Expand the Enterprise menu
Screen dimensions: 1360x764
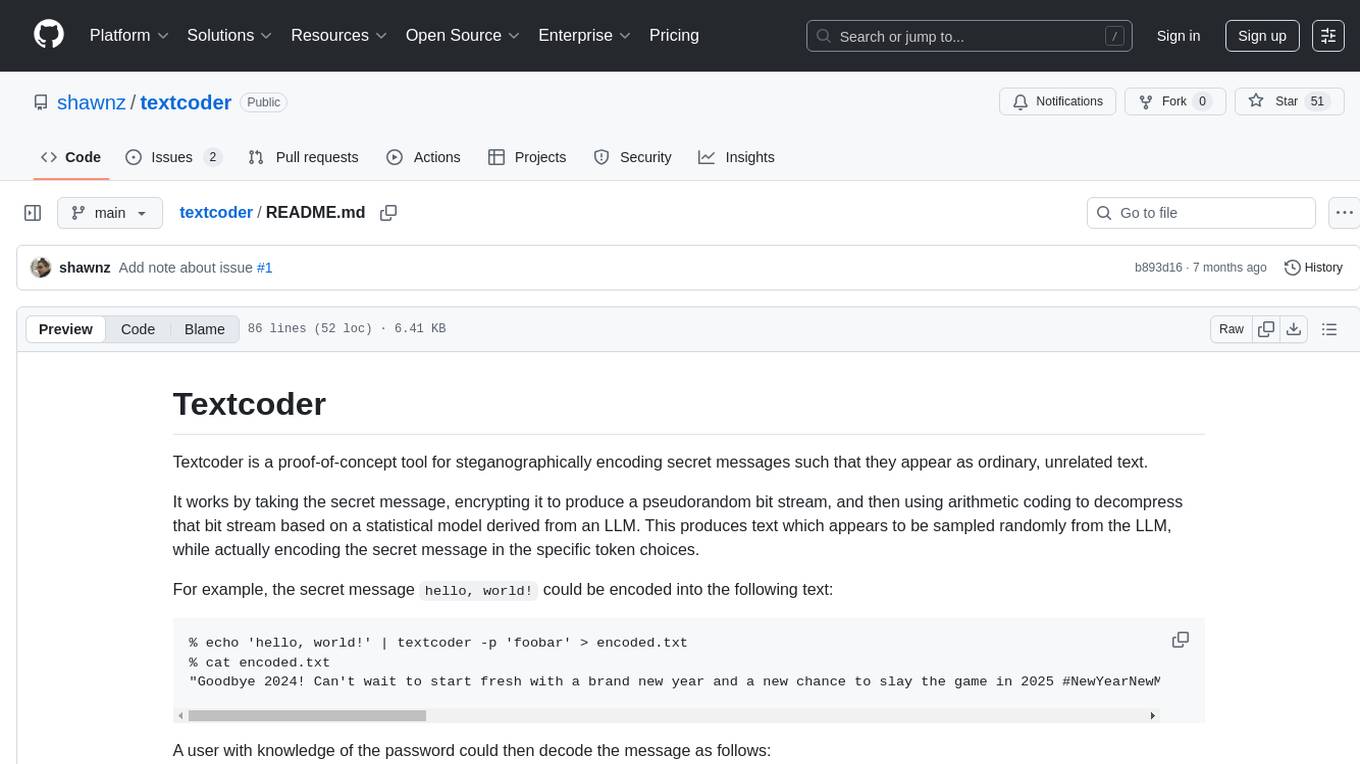(x=585, y=35)
